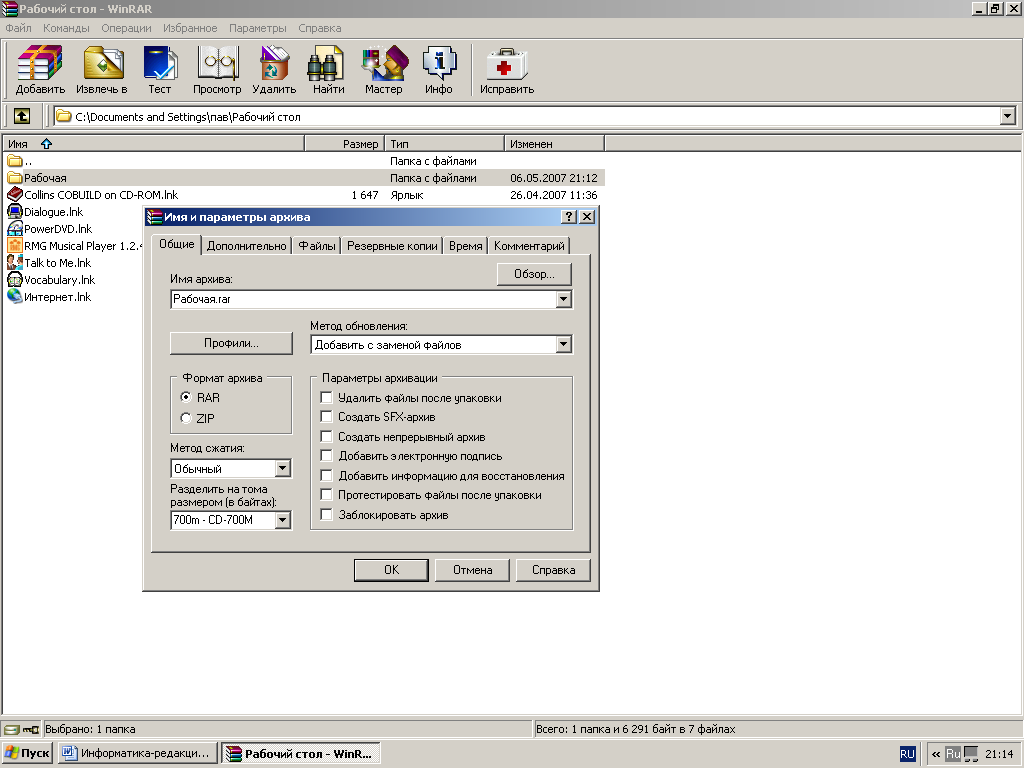
Task: Open the Пуск Start button
Action: (28, 754)
